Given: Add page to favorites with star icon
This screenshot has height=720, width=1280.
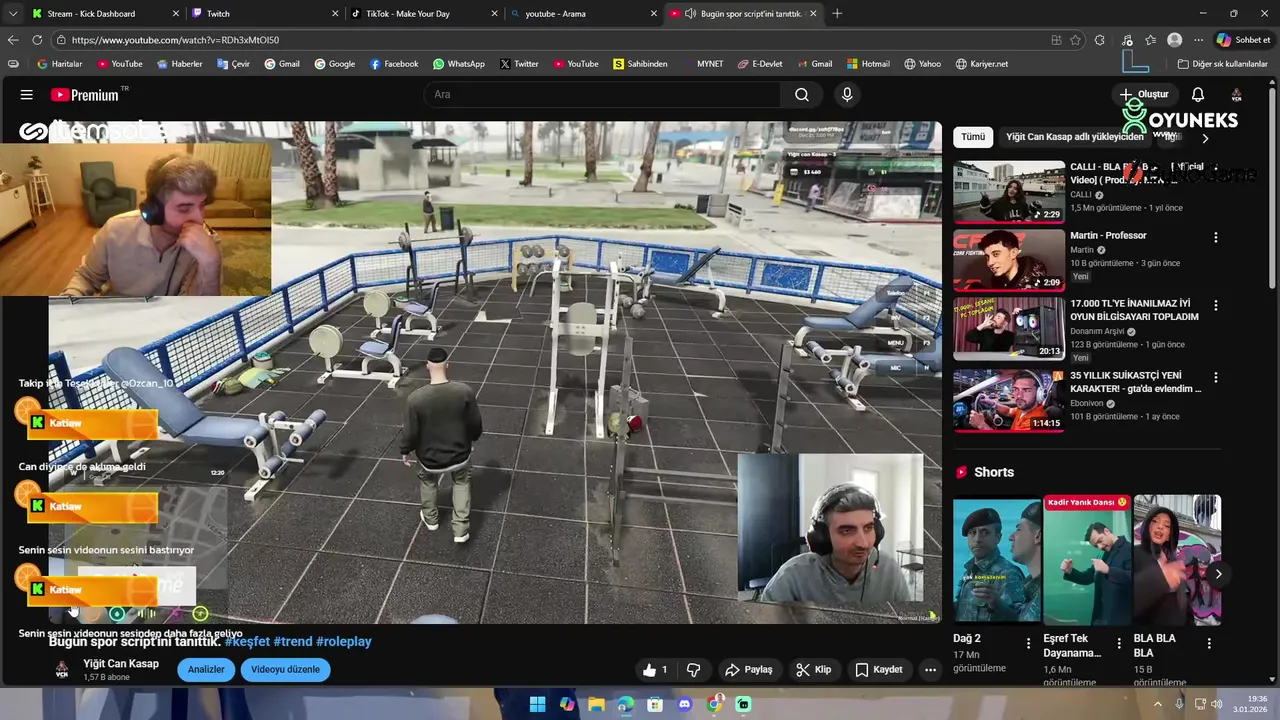Looking at the screenshot, I should point(1075,40).
